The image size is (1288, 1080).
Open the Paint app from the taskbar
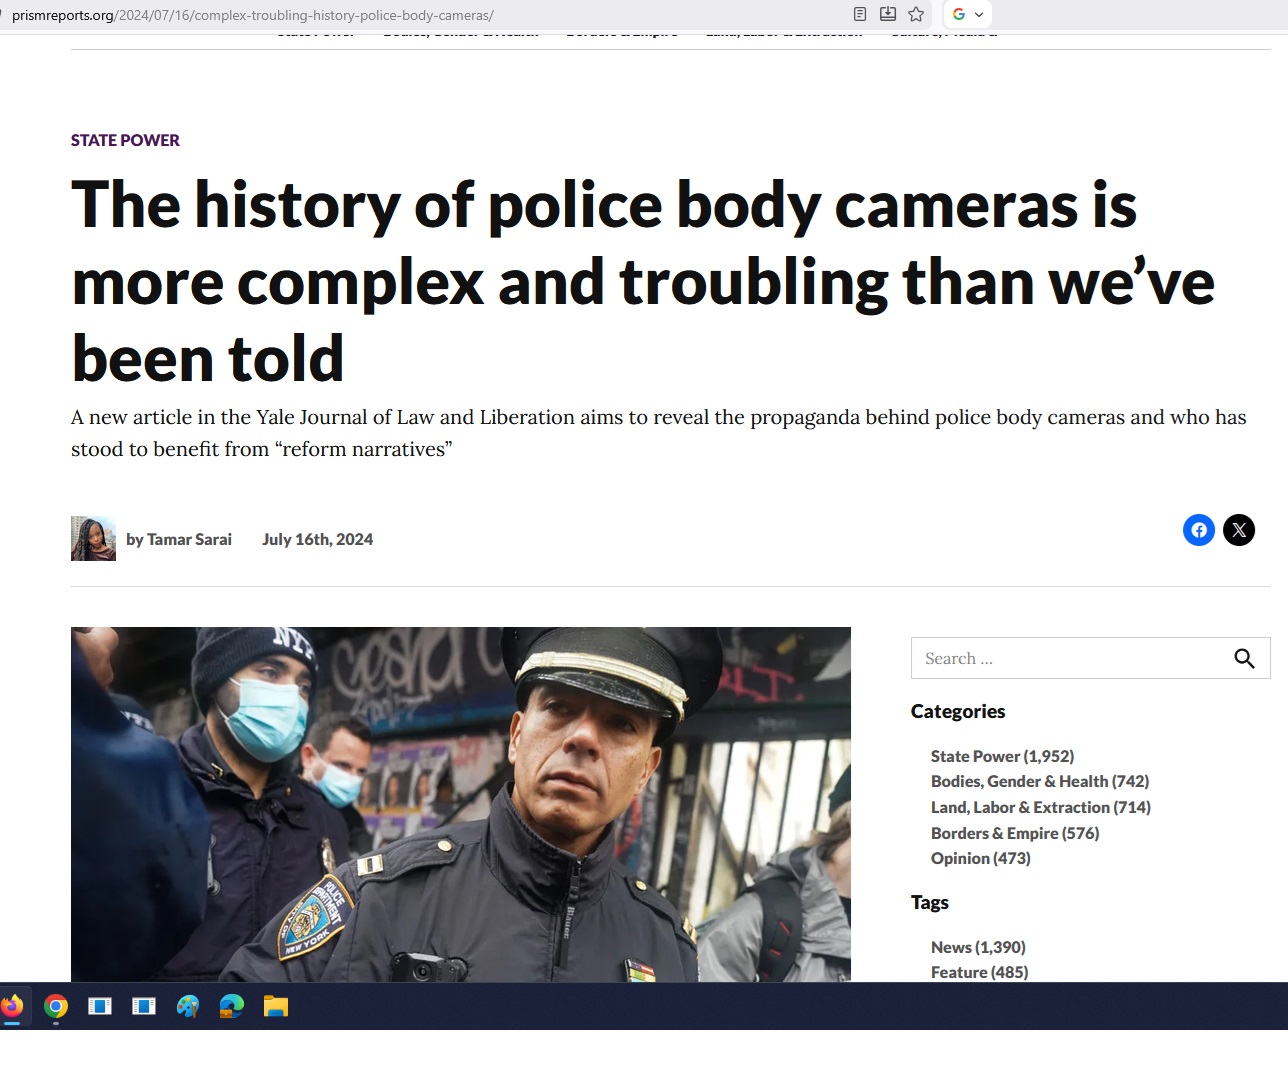point(188,1006)
